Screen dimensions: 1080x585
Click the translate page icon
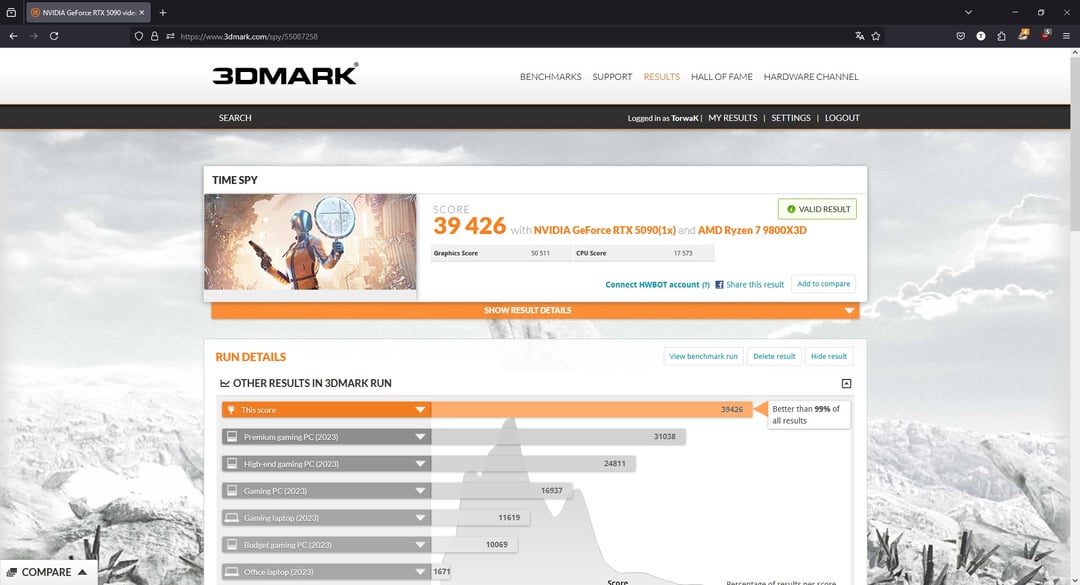click(x=860, y=36)
